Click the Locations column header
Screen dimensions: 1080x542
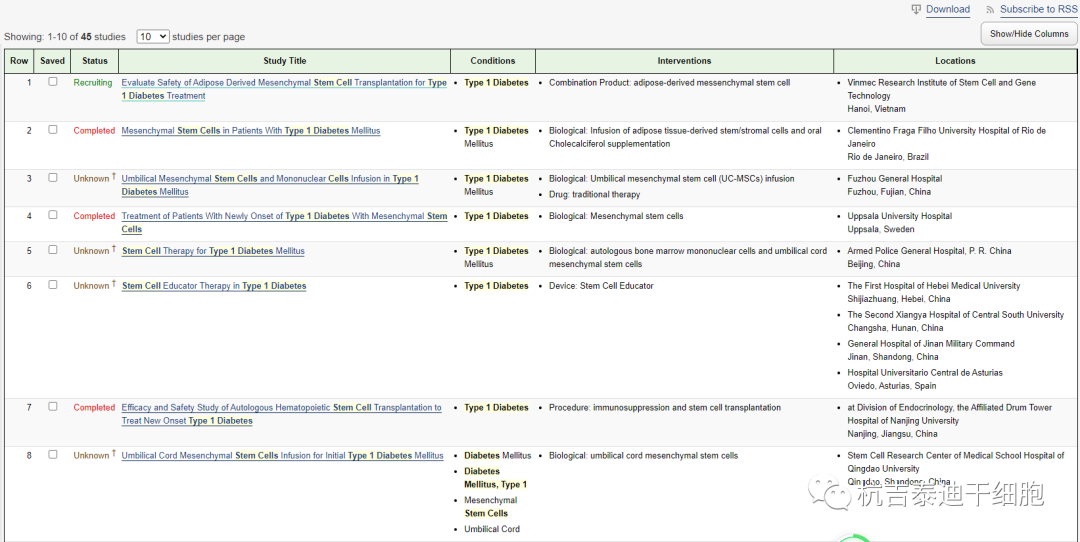pyautogui.click(x=955, y=61)
